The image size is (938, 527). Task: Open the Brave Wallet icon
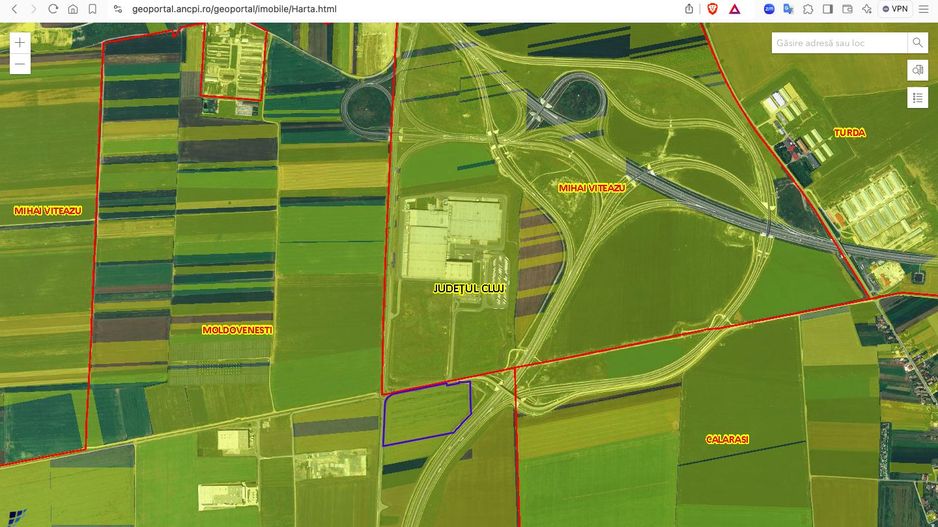pos(847,9)
